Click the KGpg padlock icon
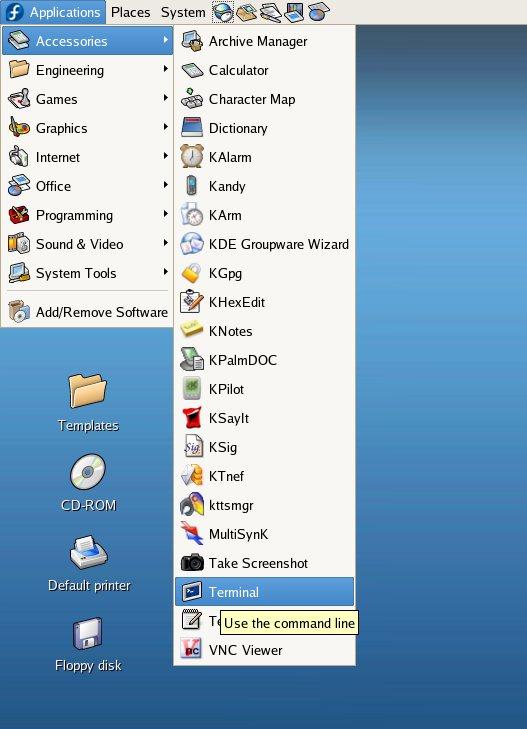 [x=191, y=273]
